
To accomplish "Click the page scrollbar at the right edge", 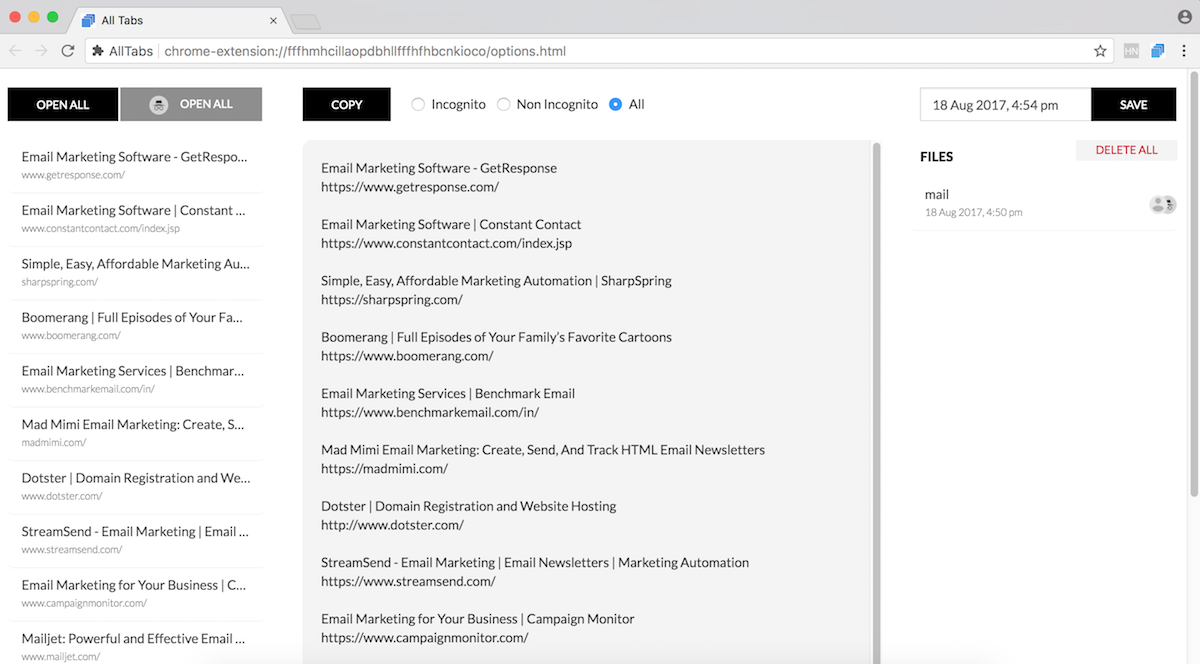I will (x=1194, y=285).
